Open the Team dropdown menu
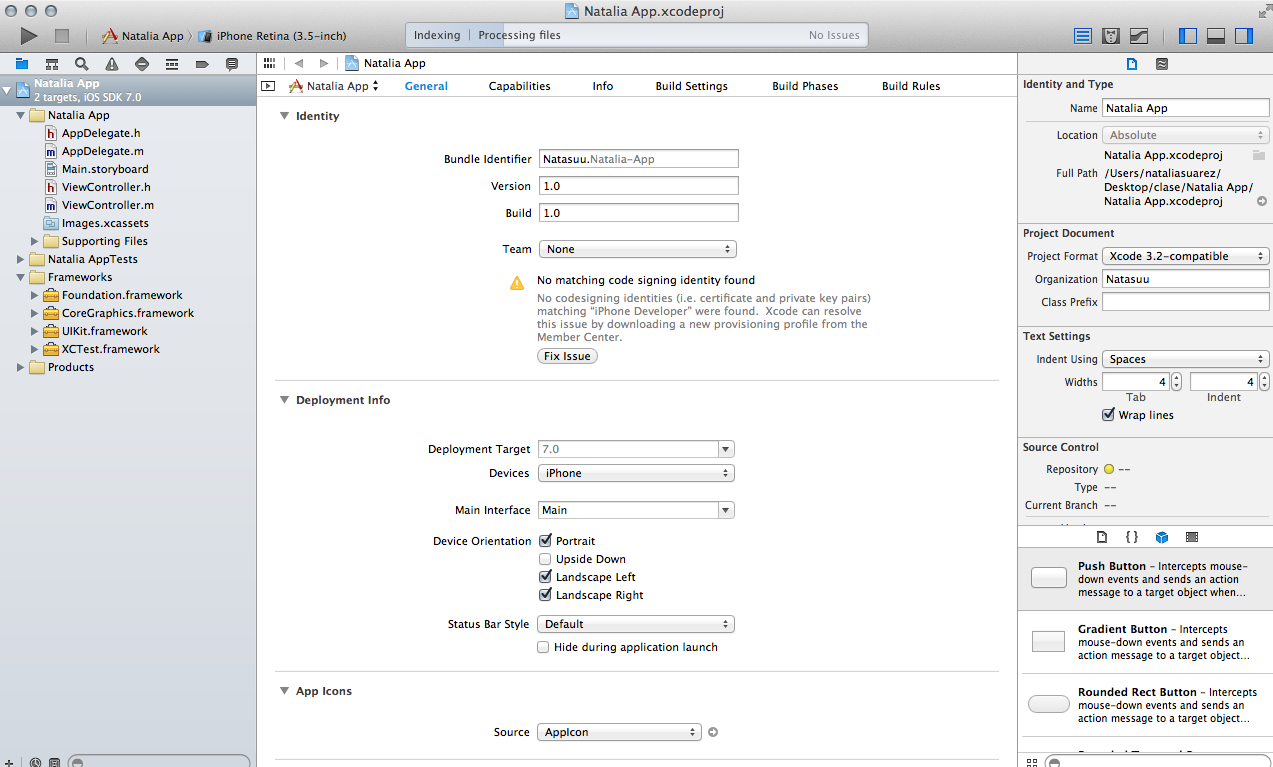This screenshot has height=767, width=1273. pyautogui.click(x=636, y=249)
